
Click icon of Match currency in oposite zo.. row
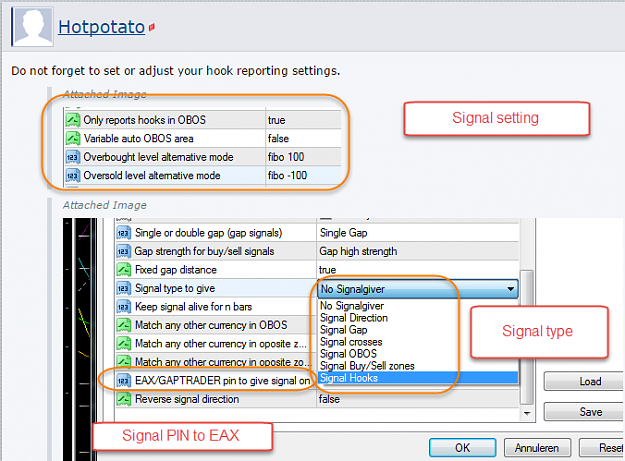tap(124, 362)
